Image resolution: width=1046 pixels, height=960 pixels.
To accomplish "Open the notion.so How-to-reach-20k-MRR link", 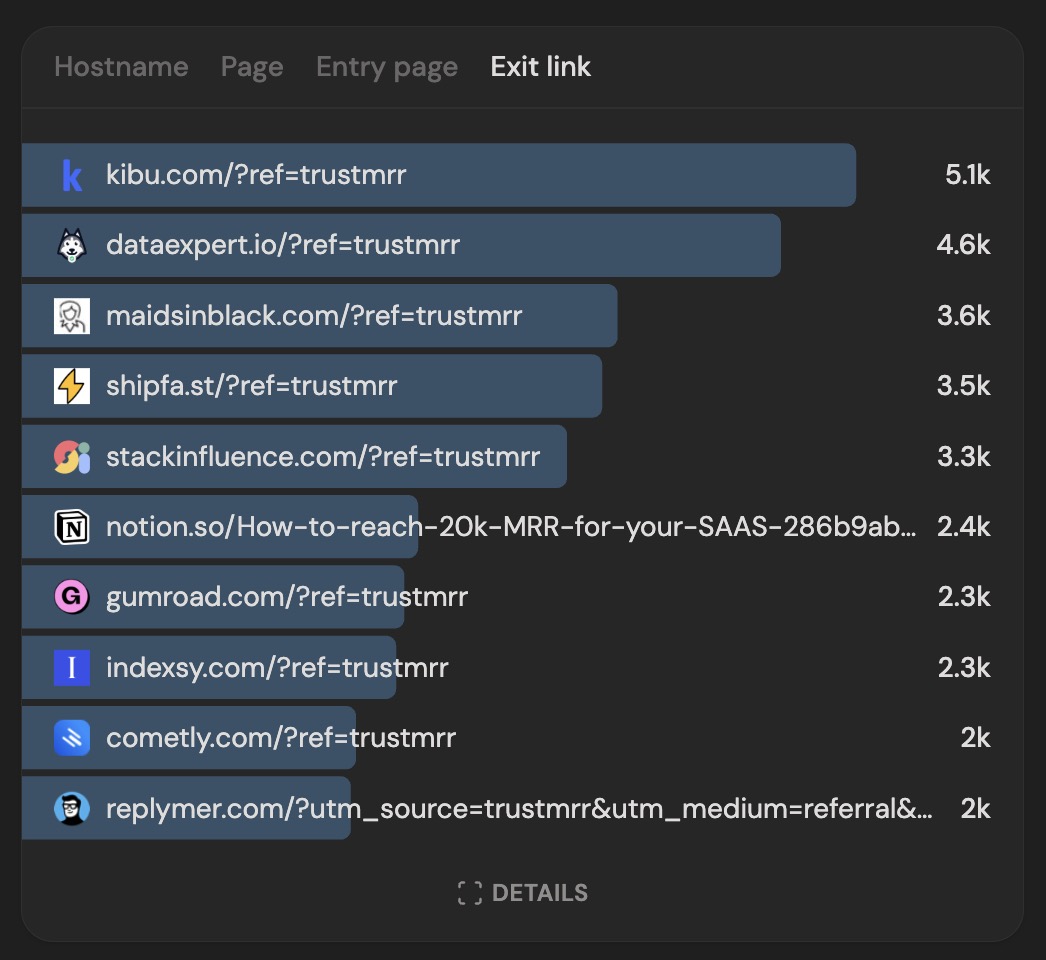I will tap(511, 527).
